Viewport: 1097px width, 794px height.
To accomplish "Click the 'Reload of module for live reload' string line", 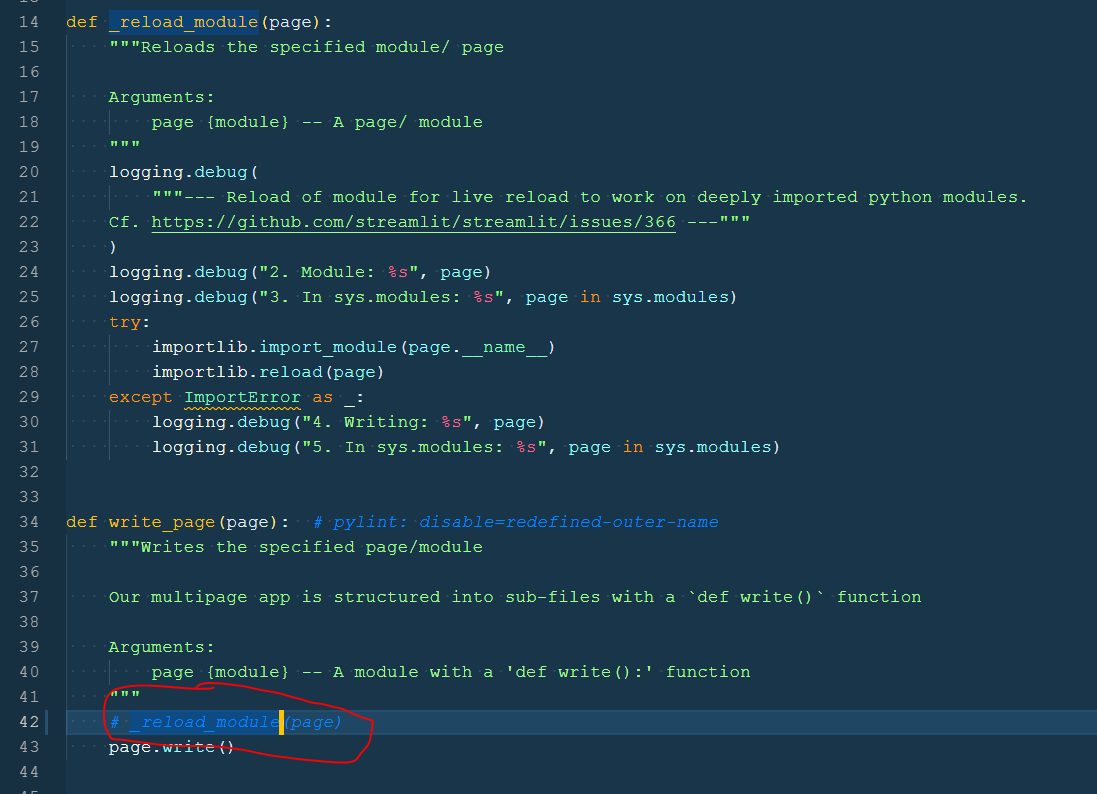I will point(590,197).
